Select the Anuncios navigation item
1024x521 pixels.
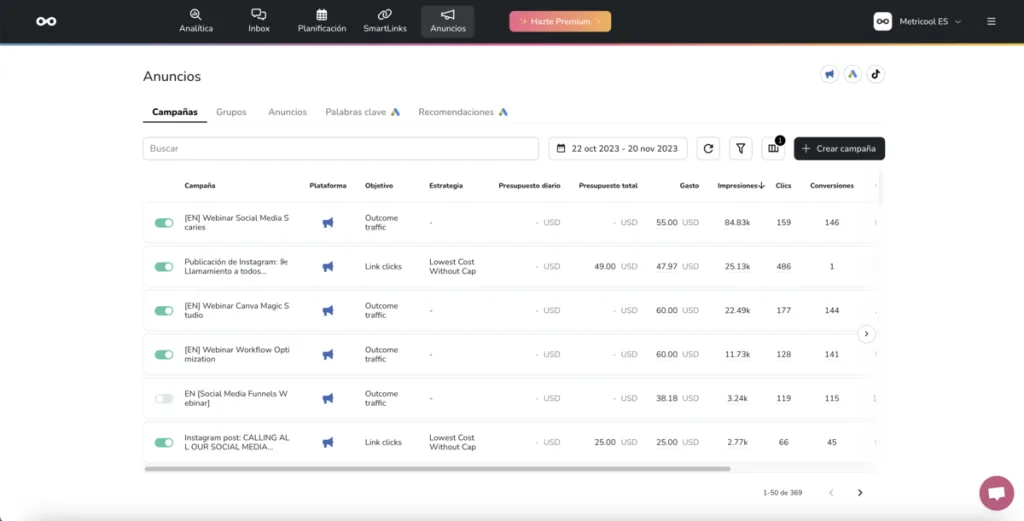pyautogui.click(x=448, y=22)
